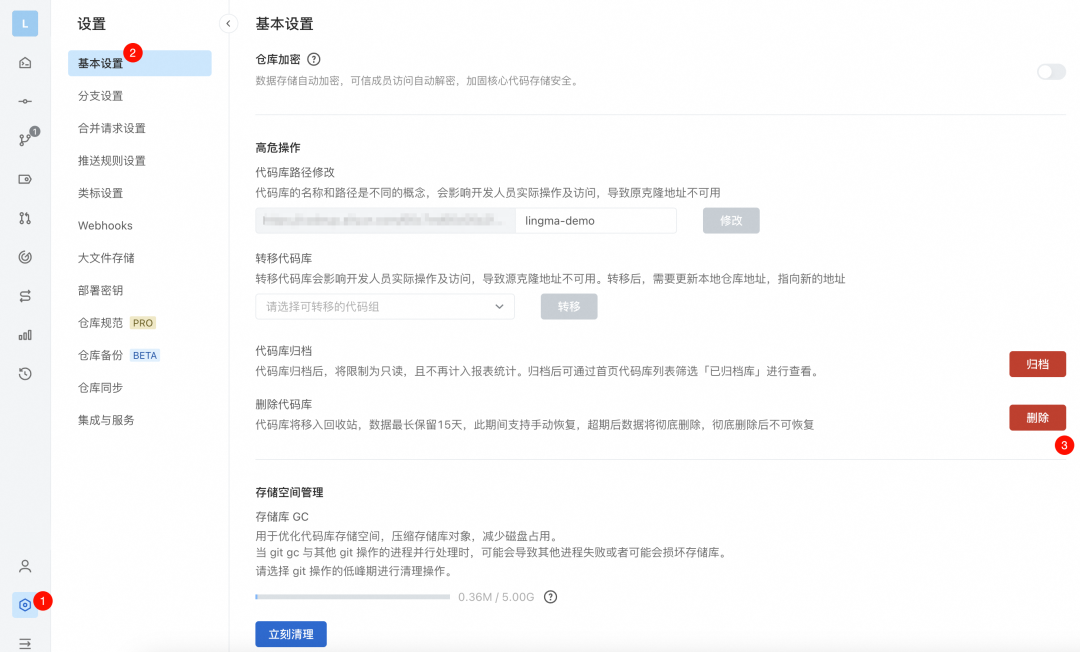Click help icon beside storage usage
The height and width of the screenshot is (652, 1080).
coord(550,597)
